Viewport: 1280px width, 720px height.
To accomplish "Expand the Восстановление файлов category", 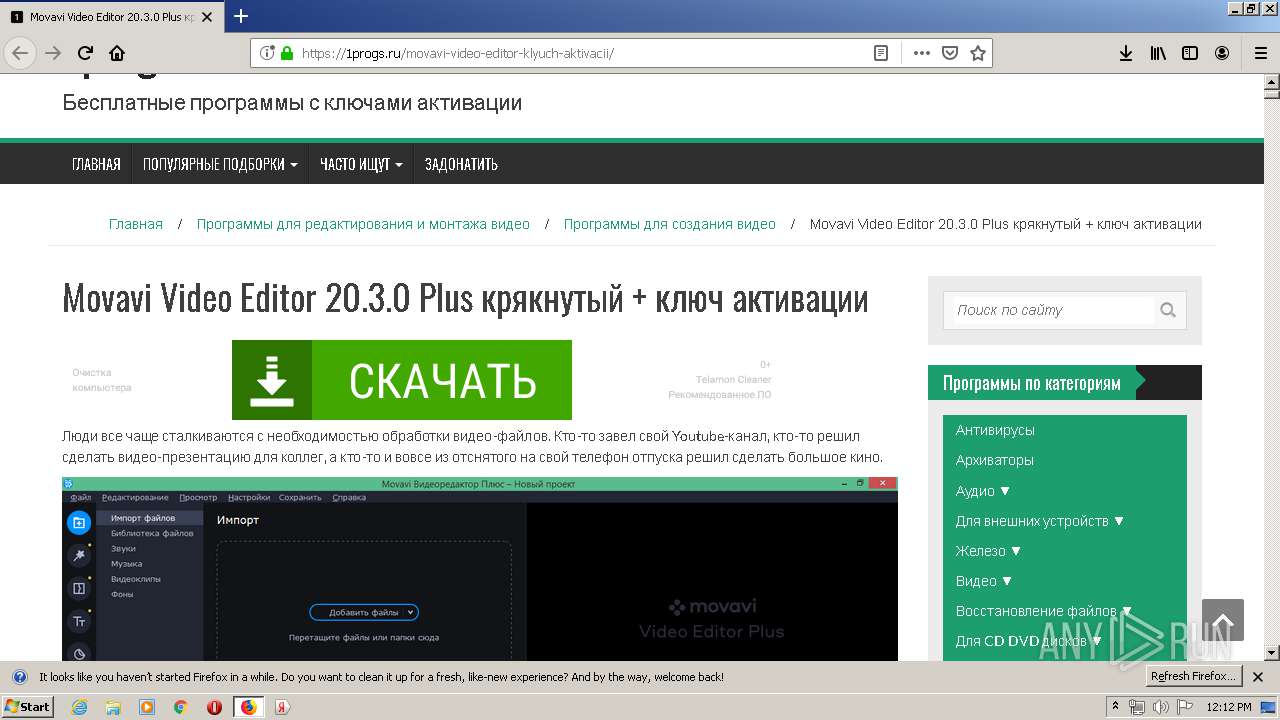I will [1044, 611].
